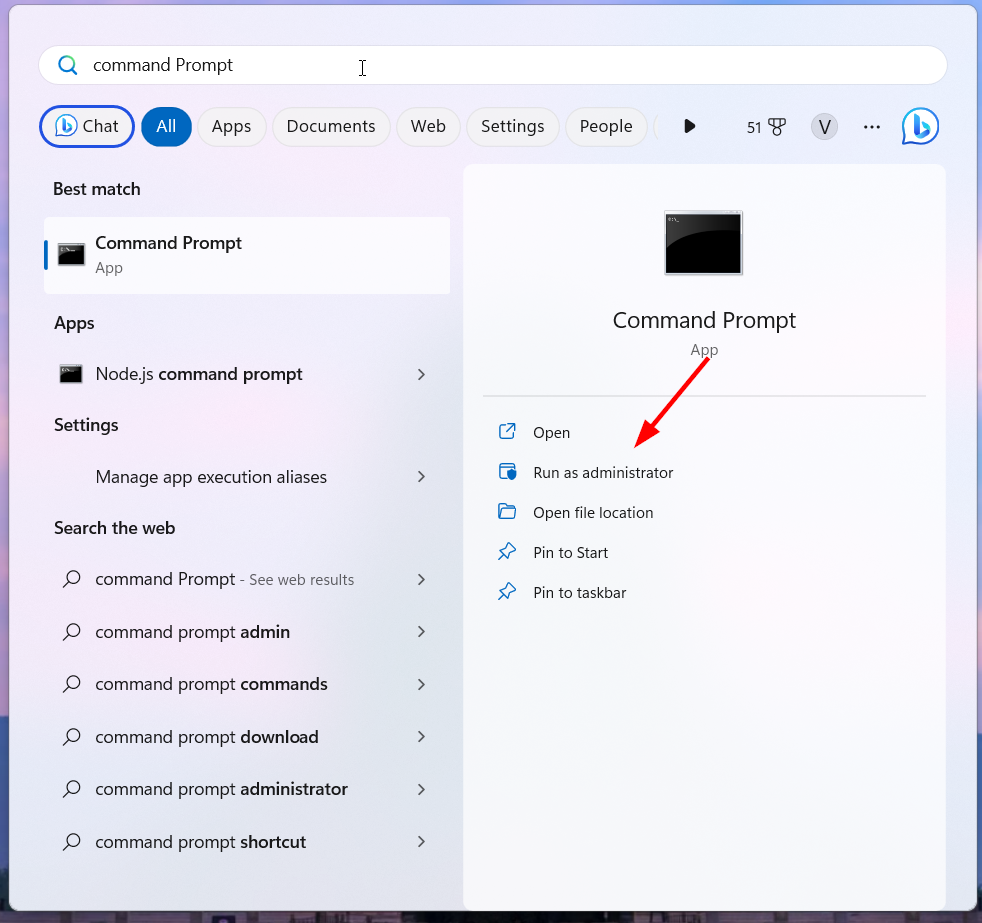Select the All filter tab

coord(166,126)
